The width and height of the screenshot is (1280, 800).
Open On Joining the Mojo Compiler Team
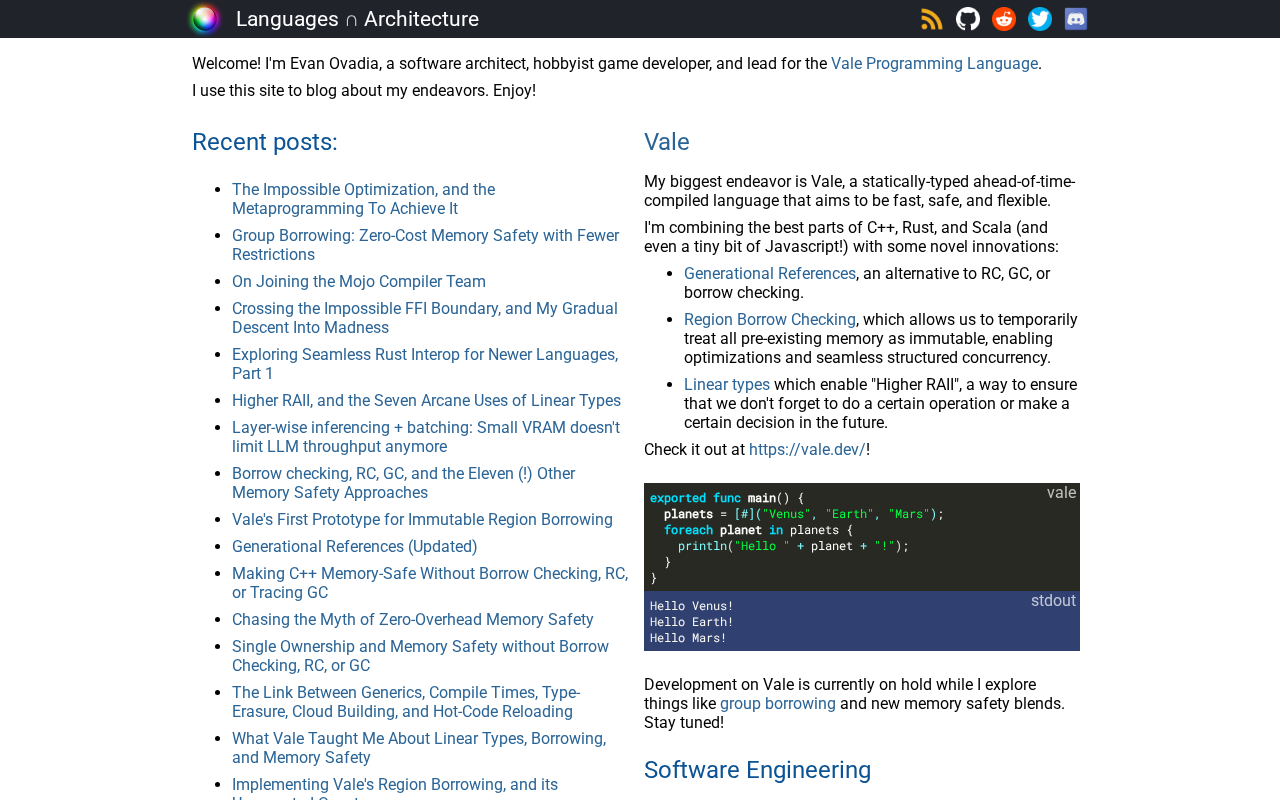click(x=359, y=282)
